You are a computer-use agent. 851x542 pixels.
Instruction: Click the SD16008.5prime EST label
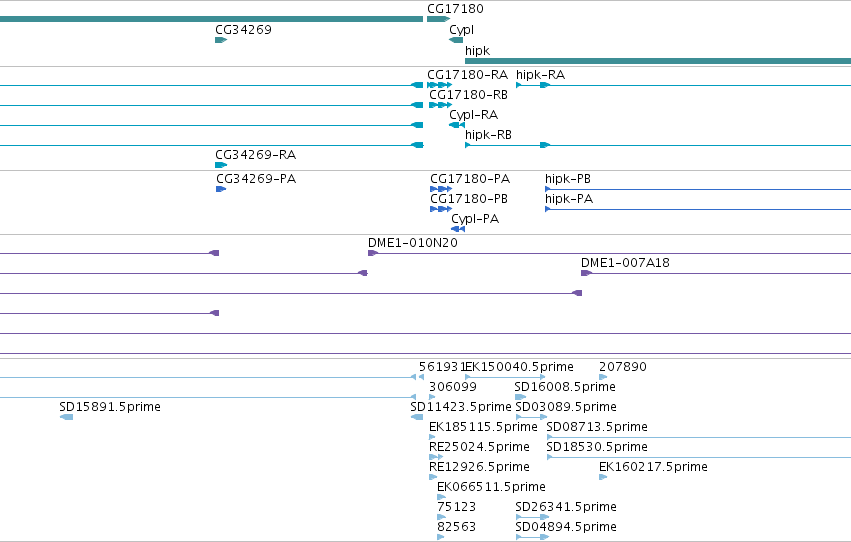[x=565, y=387]
